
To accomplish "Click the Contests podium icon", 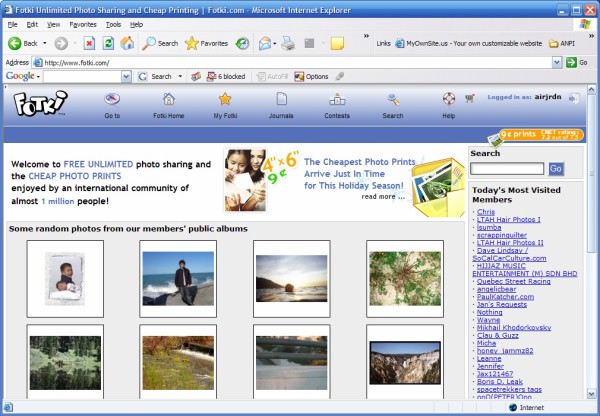I will click(337, 99).
